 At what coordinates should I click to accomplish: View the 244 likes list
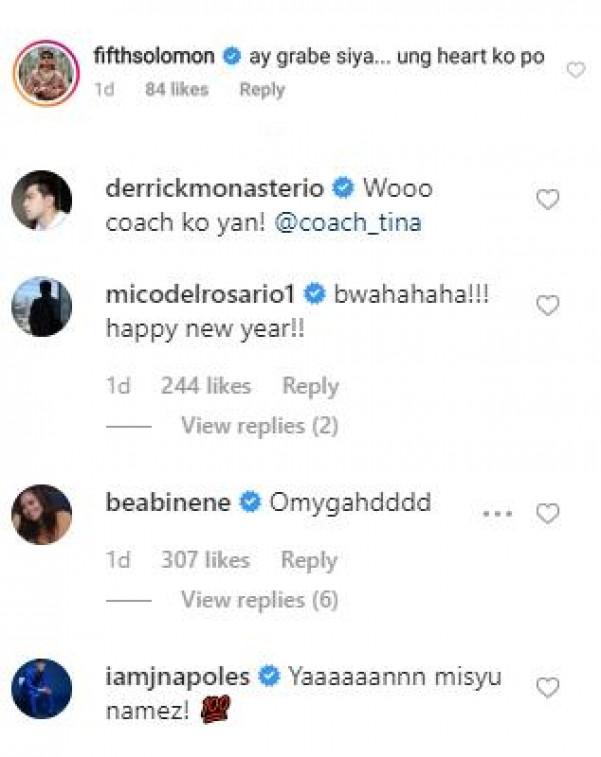coord(206,386)
